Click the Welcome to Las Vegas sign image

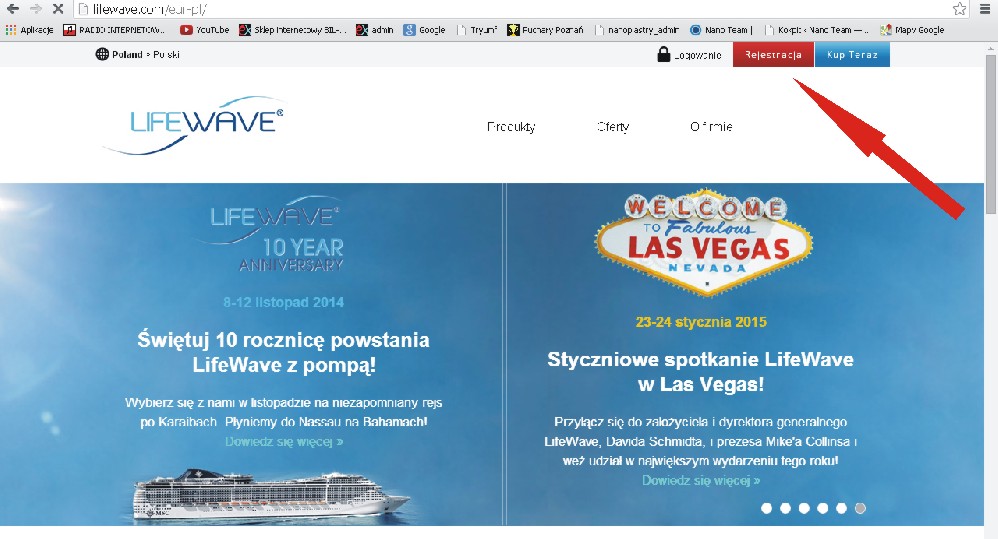click(704, 242)
